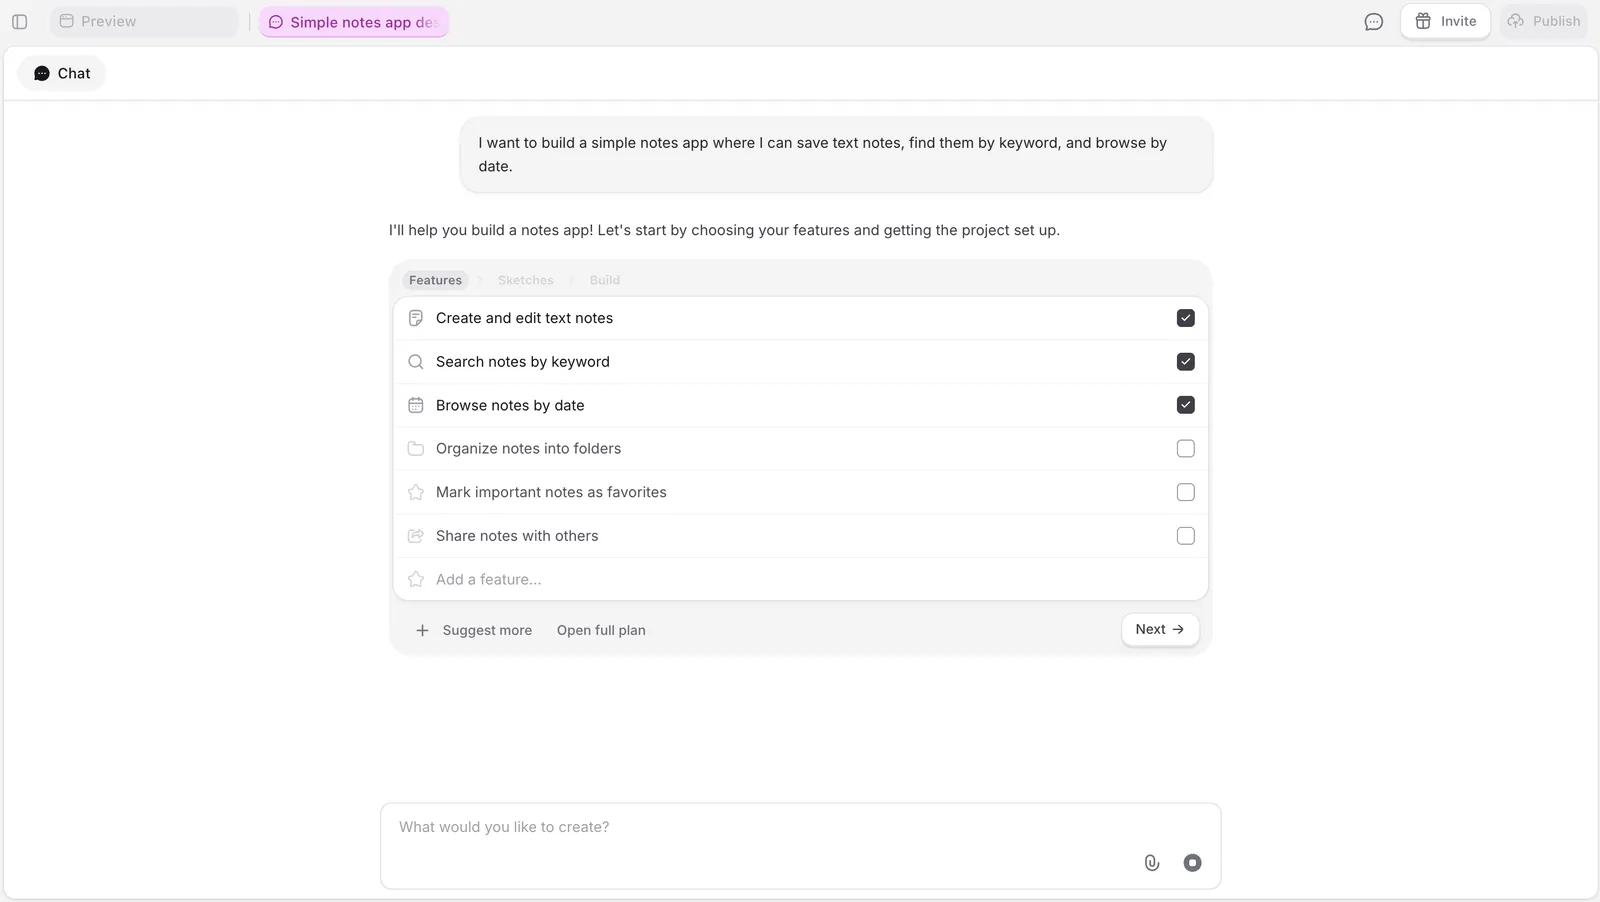Click the paperclip attachment icon

coord(1152,863)
